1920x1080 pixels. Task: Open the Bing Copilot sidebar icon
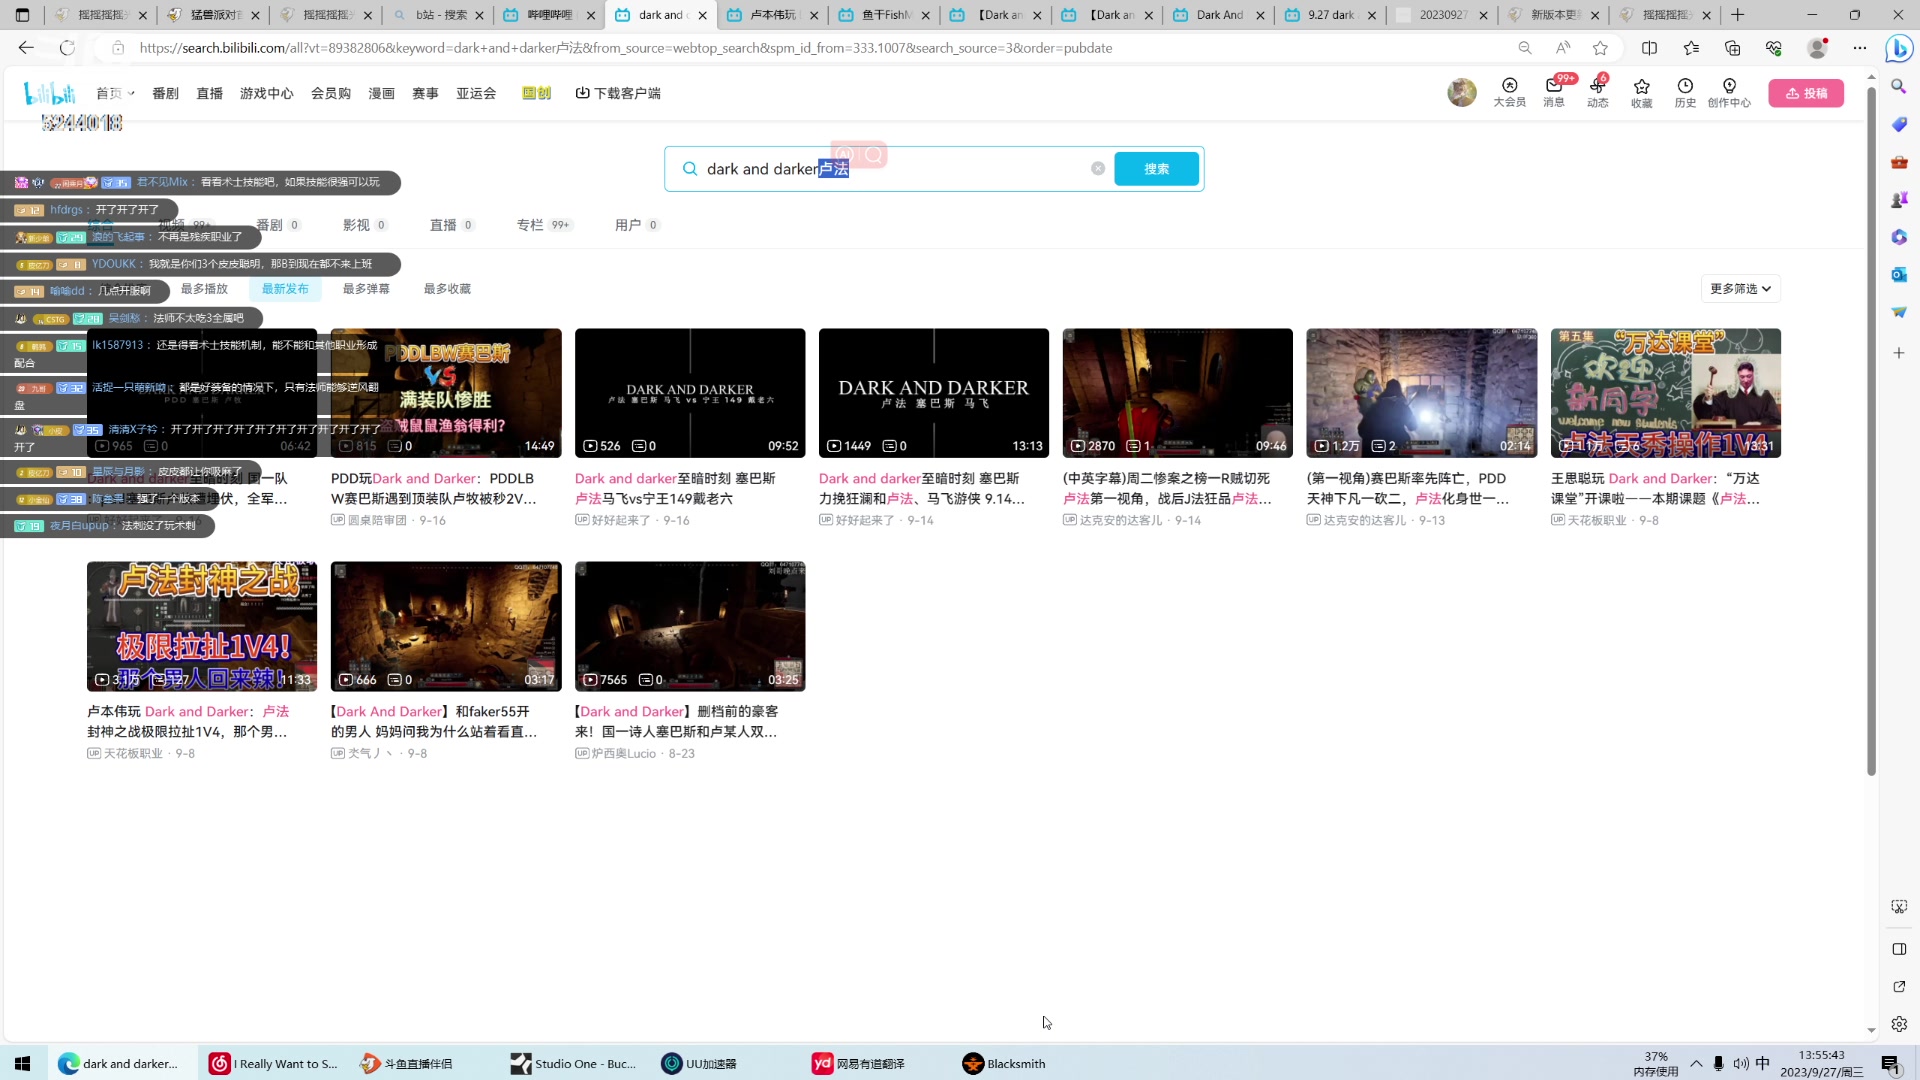(1898, 47)
